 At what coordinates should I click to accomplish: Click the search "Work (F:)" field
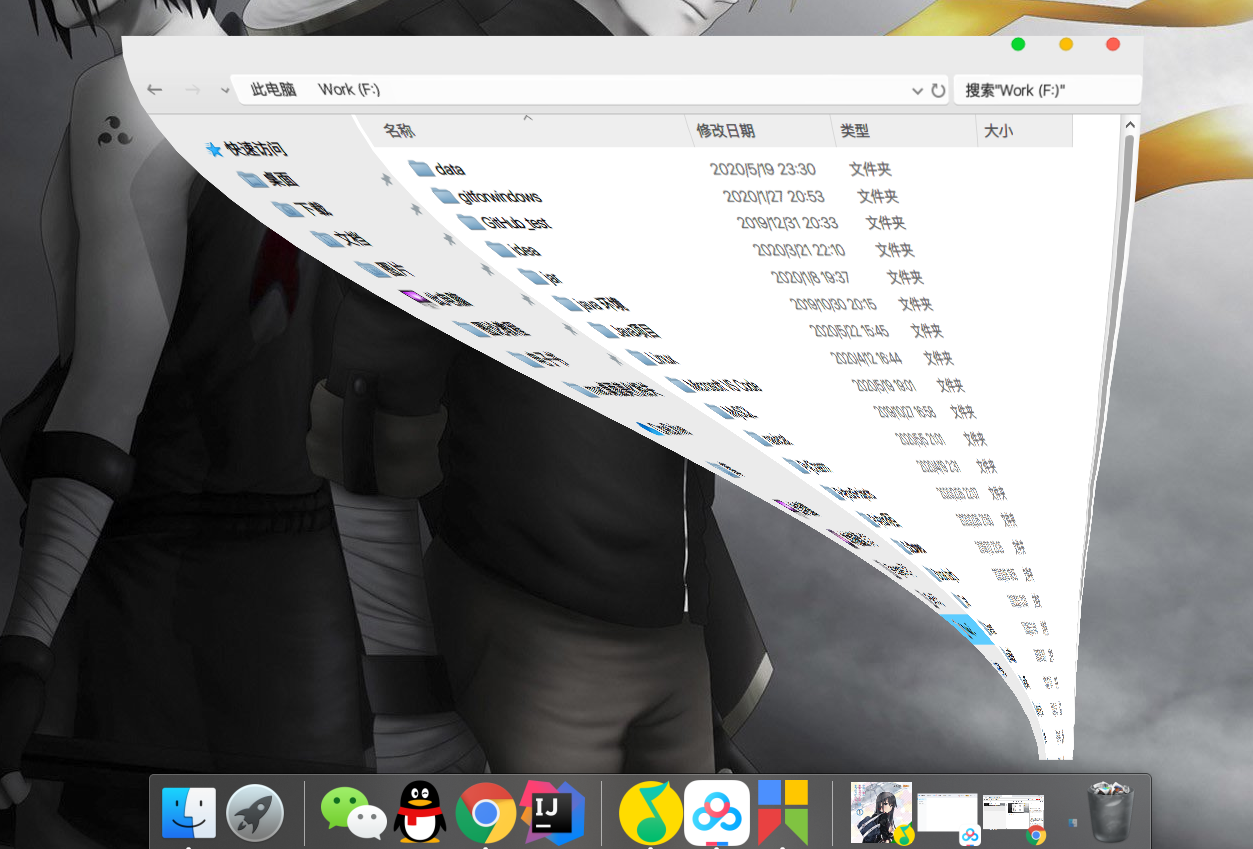point(1047,90)
